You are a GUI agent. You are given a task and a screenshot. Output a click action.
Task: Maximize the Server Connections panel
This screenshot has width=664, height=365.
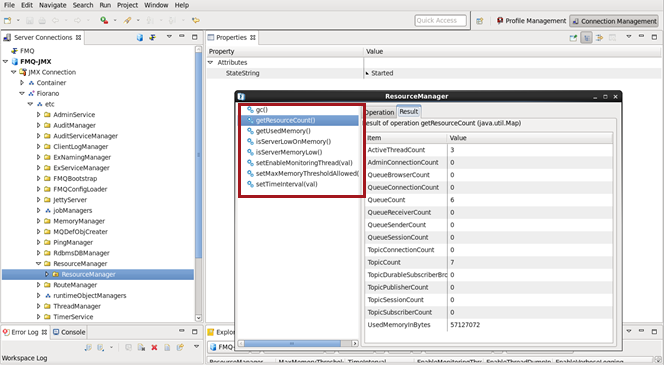click(x=194, y=37)
